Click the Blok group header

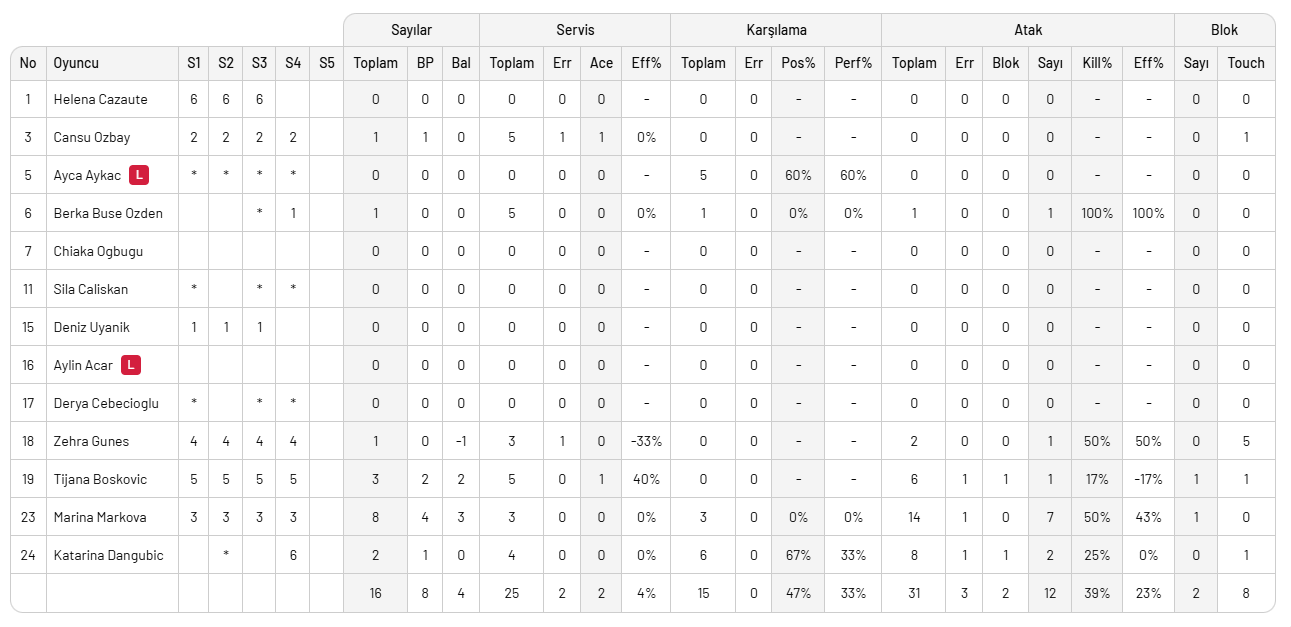1224,30
